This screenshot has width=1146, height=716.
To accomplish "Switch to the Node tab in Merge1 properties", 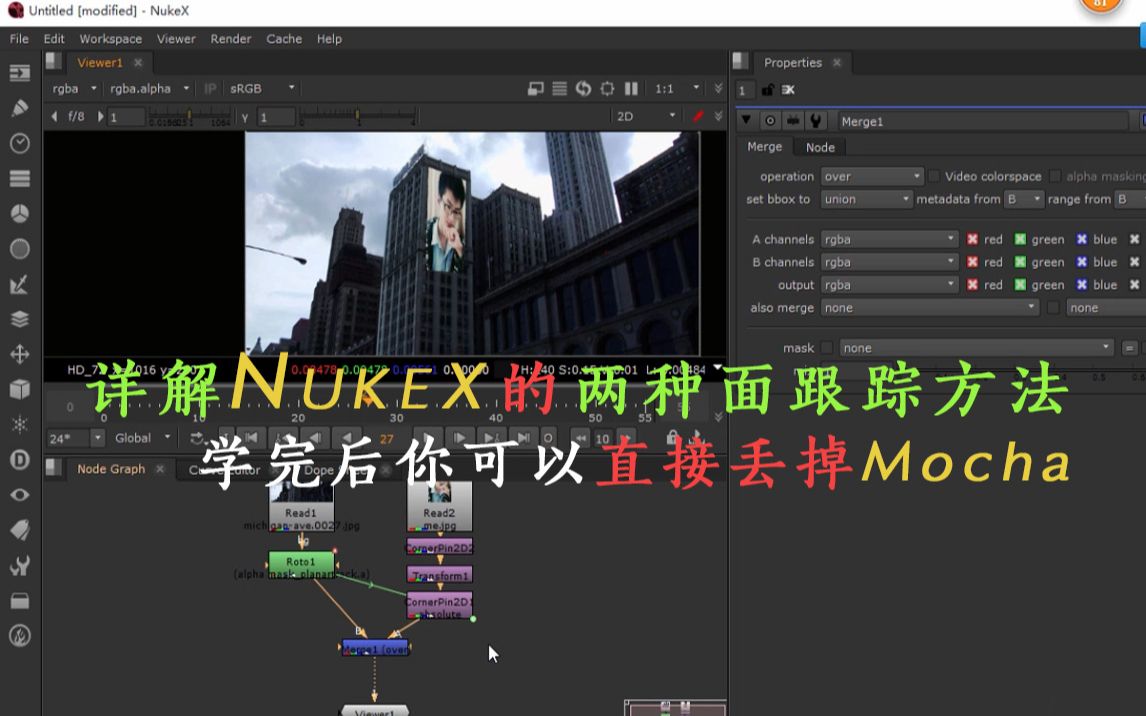I will pyautogui.click(x=820, y=147).
